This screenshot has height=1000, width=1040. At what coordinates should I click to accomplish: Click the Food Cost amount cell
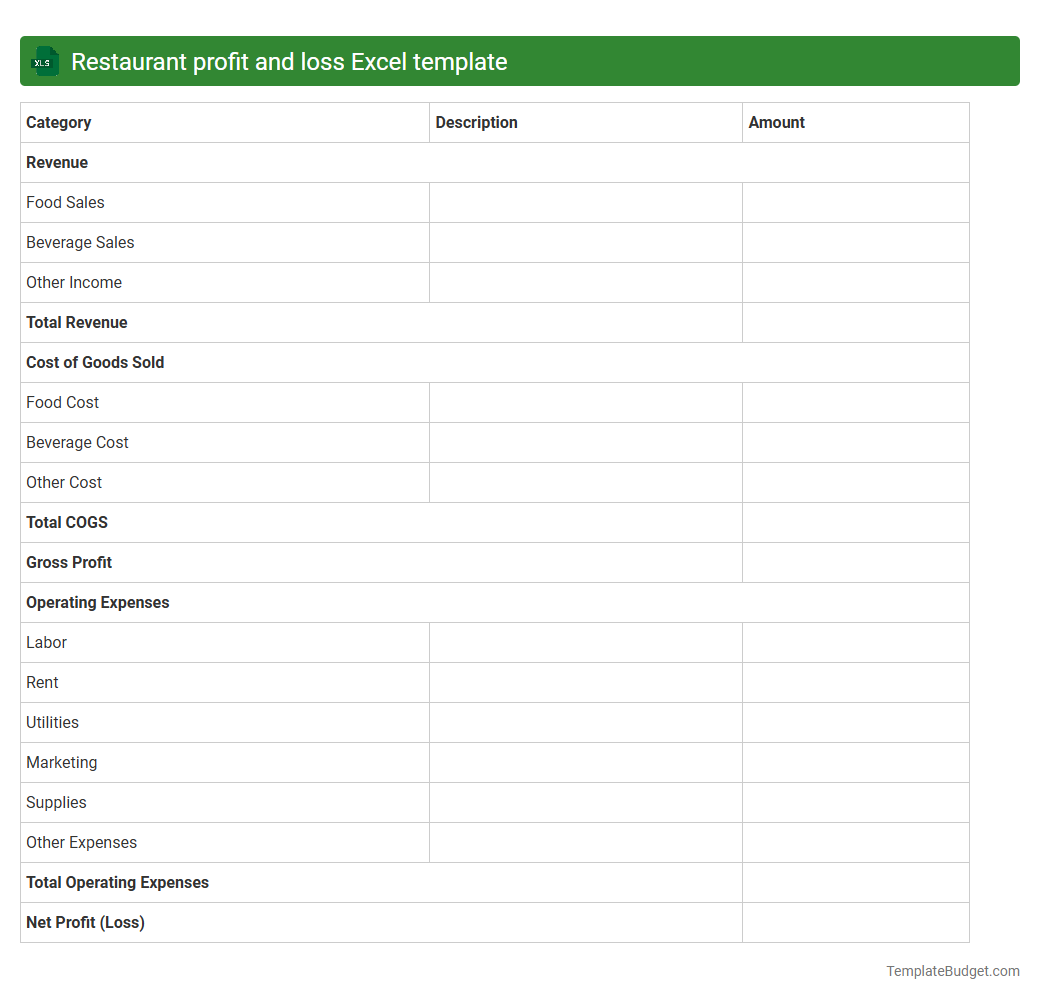(x=855, y=402)
